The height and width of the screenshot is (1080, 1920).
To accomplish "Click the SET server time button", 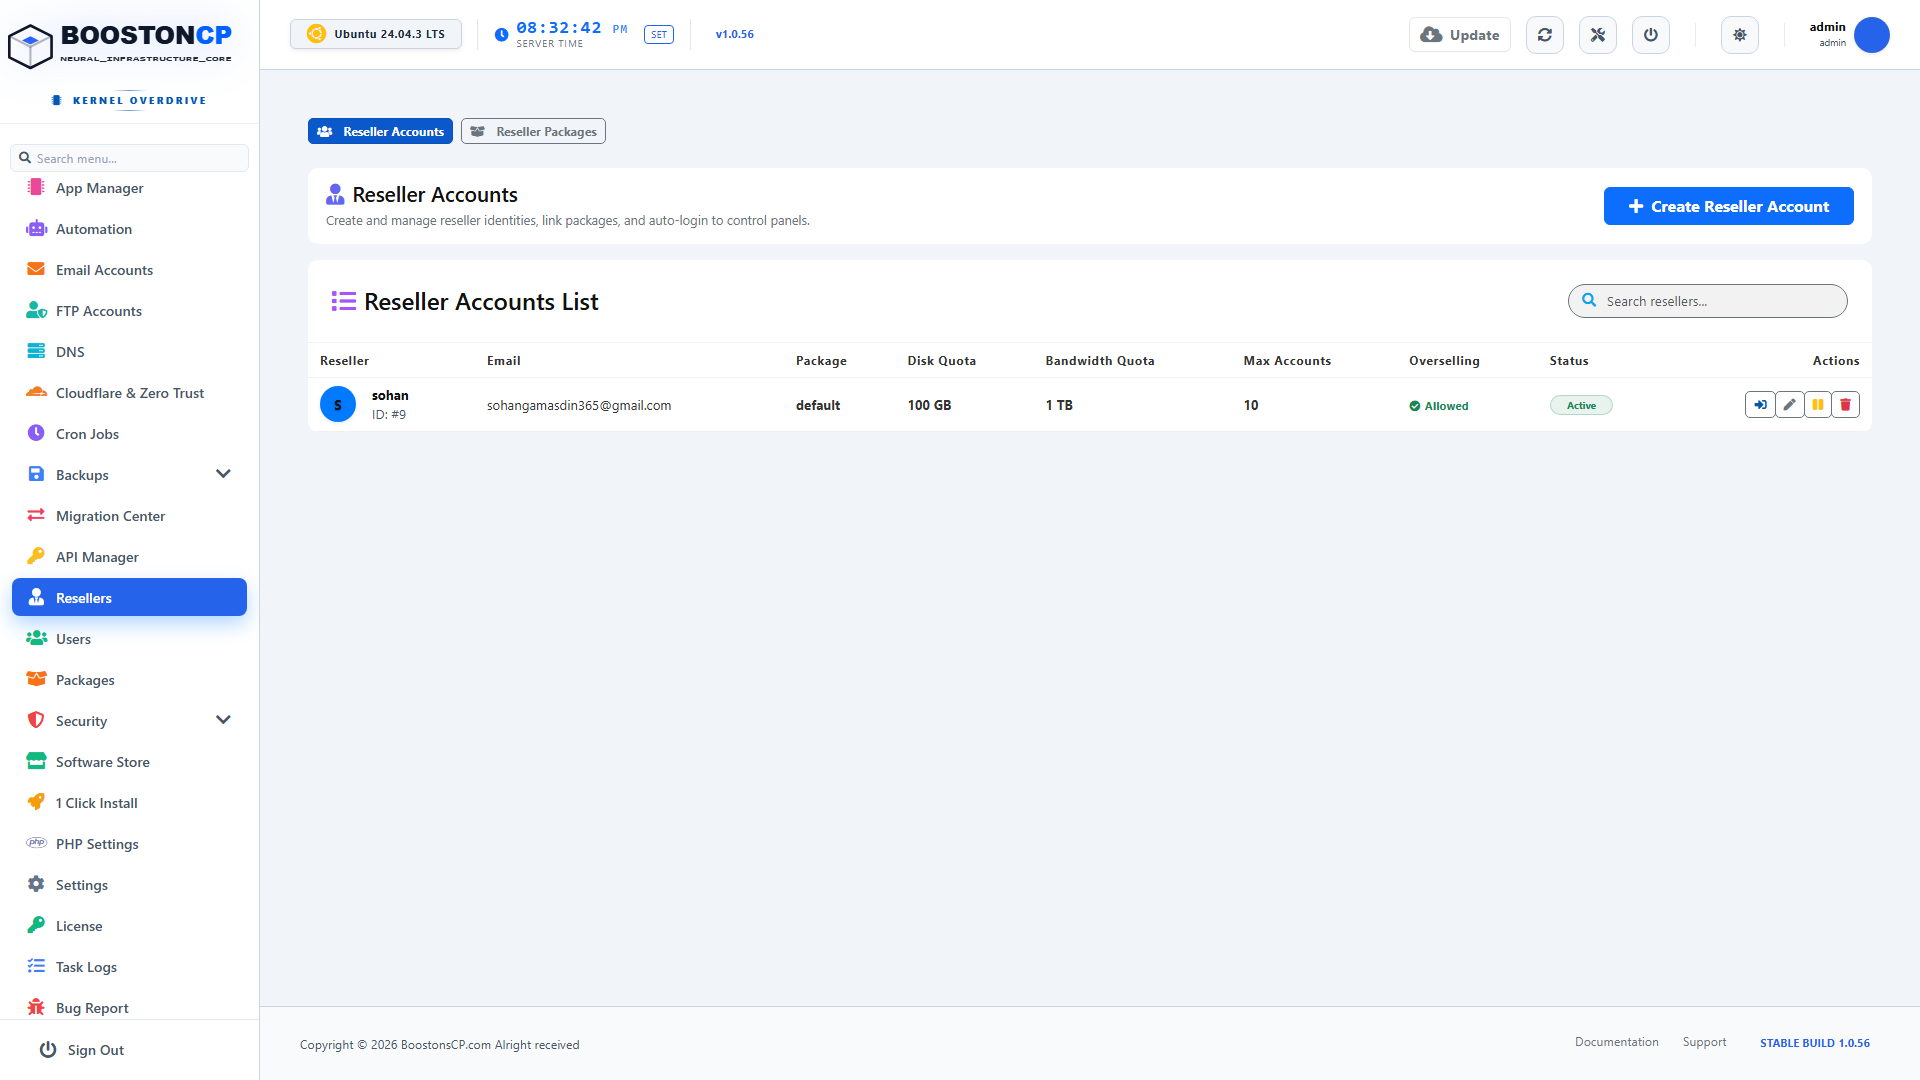I will click(x=658, y=35).
